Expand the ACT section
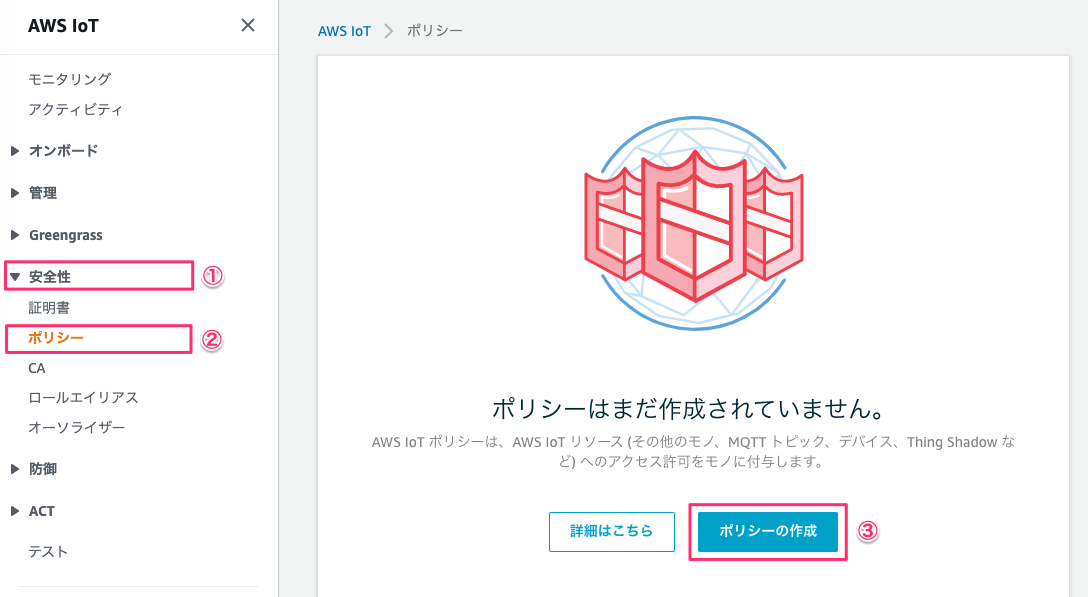The height and width of the screenshot is (597, 1088). point(44,510)
